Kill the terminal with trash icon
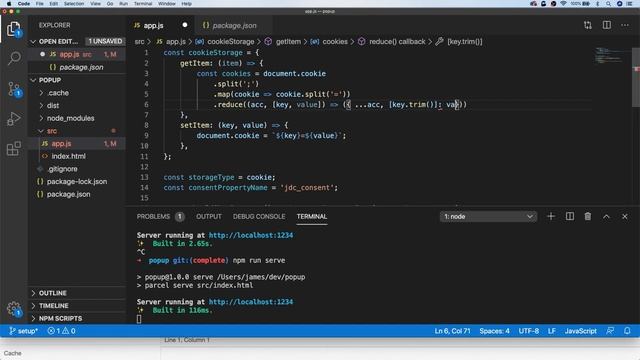640x360 pixels. pyautogui.click(x=587, y=216)
